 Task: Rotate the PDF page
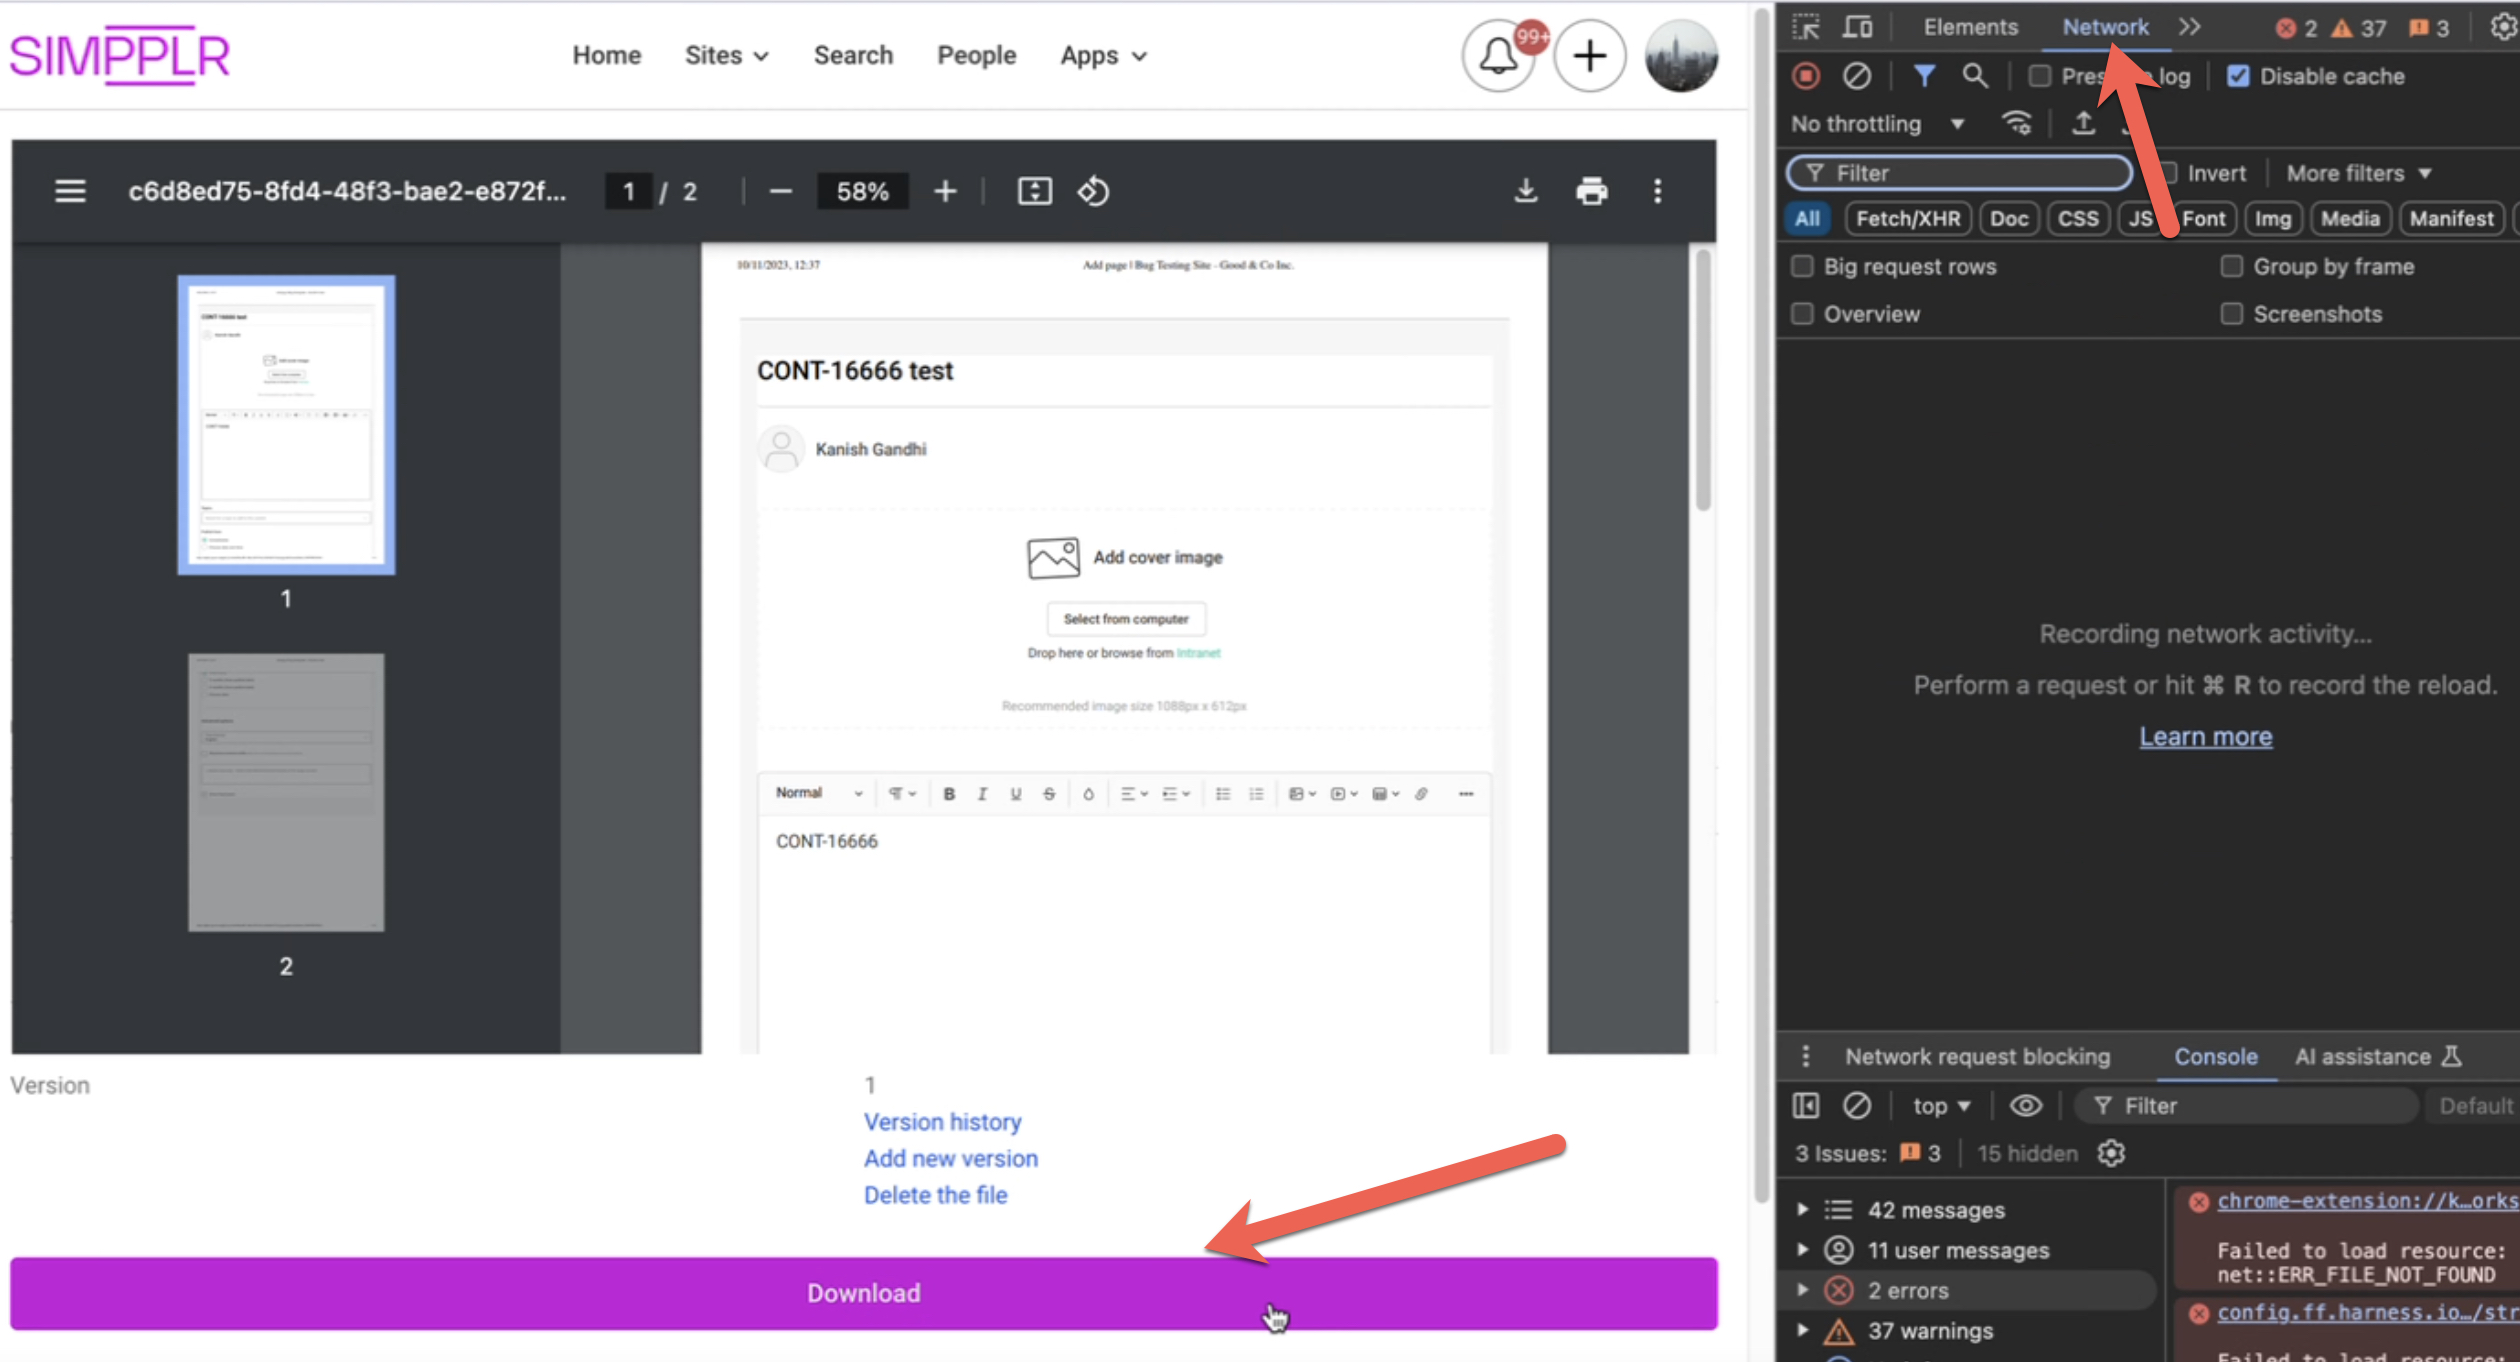1093,190
